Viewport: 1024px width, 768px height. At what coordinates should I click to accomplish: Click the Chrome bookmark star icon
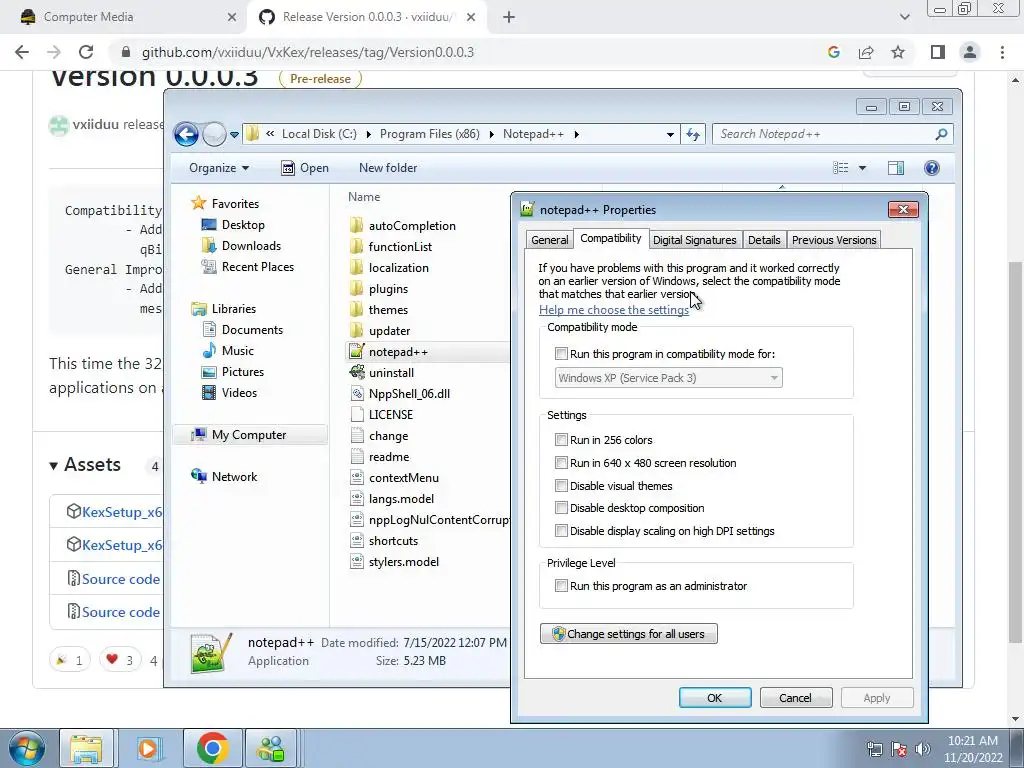(898, 52)
